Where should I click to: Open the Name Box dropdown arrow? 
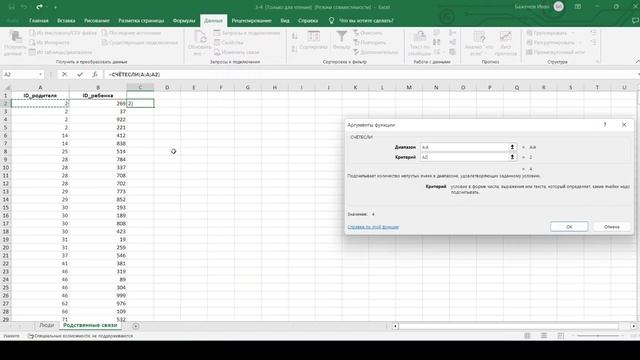pos(40,74)
